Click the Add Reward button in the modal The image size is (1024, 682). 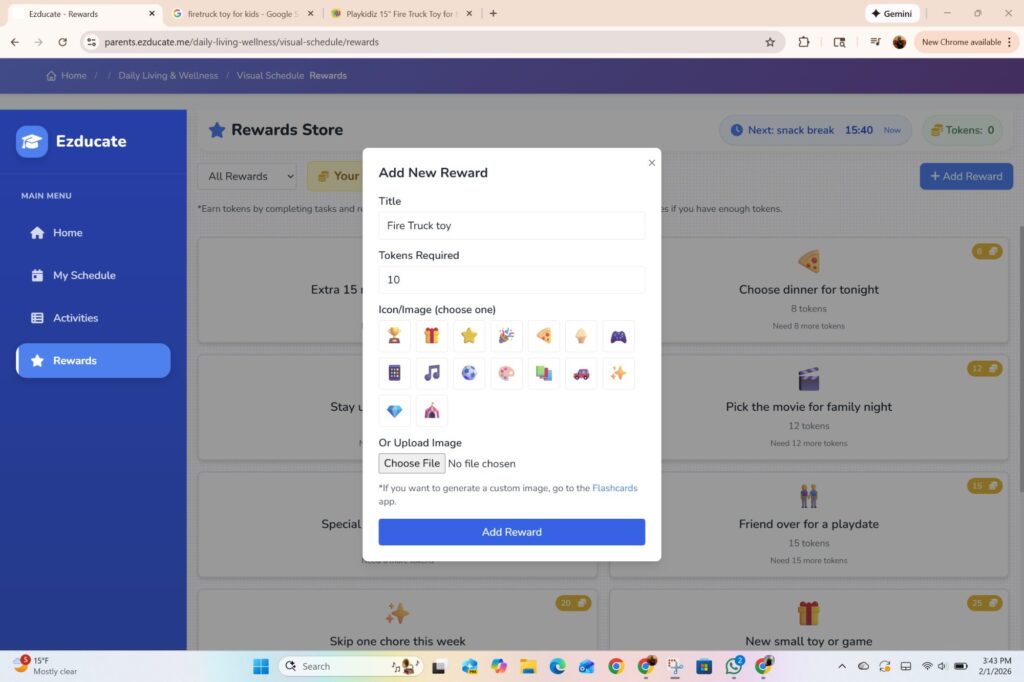[511, 531]
